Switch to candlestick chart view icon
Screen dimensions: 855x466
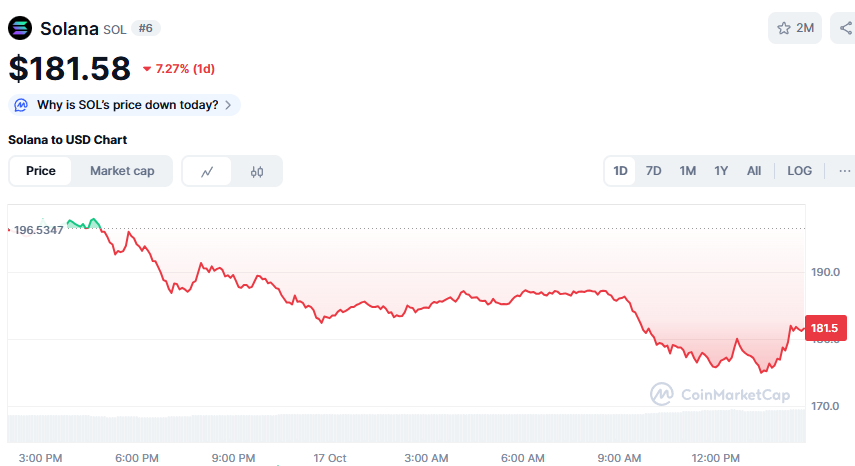257,171
